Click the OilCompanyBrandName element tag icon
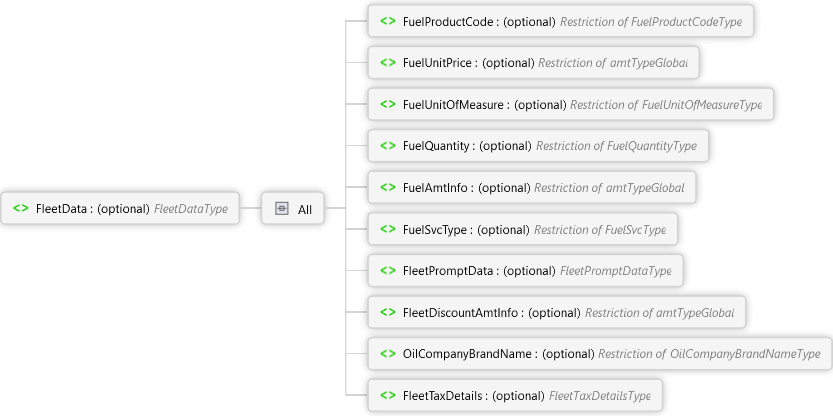The height and width of the screenshot is (416, 833). coord(387,354)
